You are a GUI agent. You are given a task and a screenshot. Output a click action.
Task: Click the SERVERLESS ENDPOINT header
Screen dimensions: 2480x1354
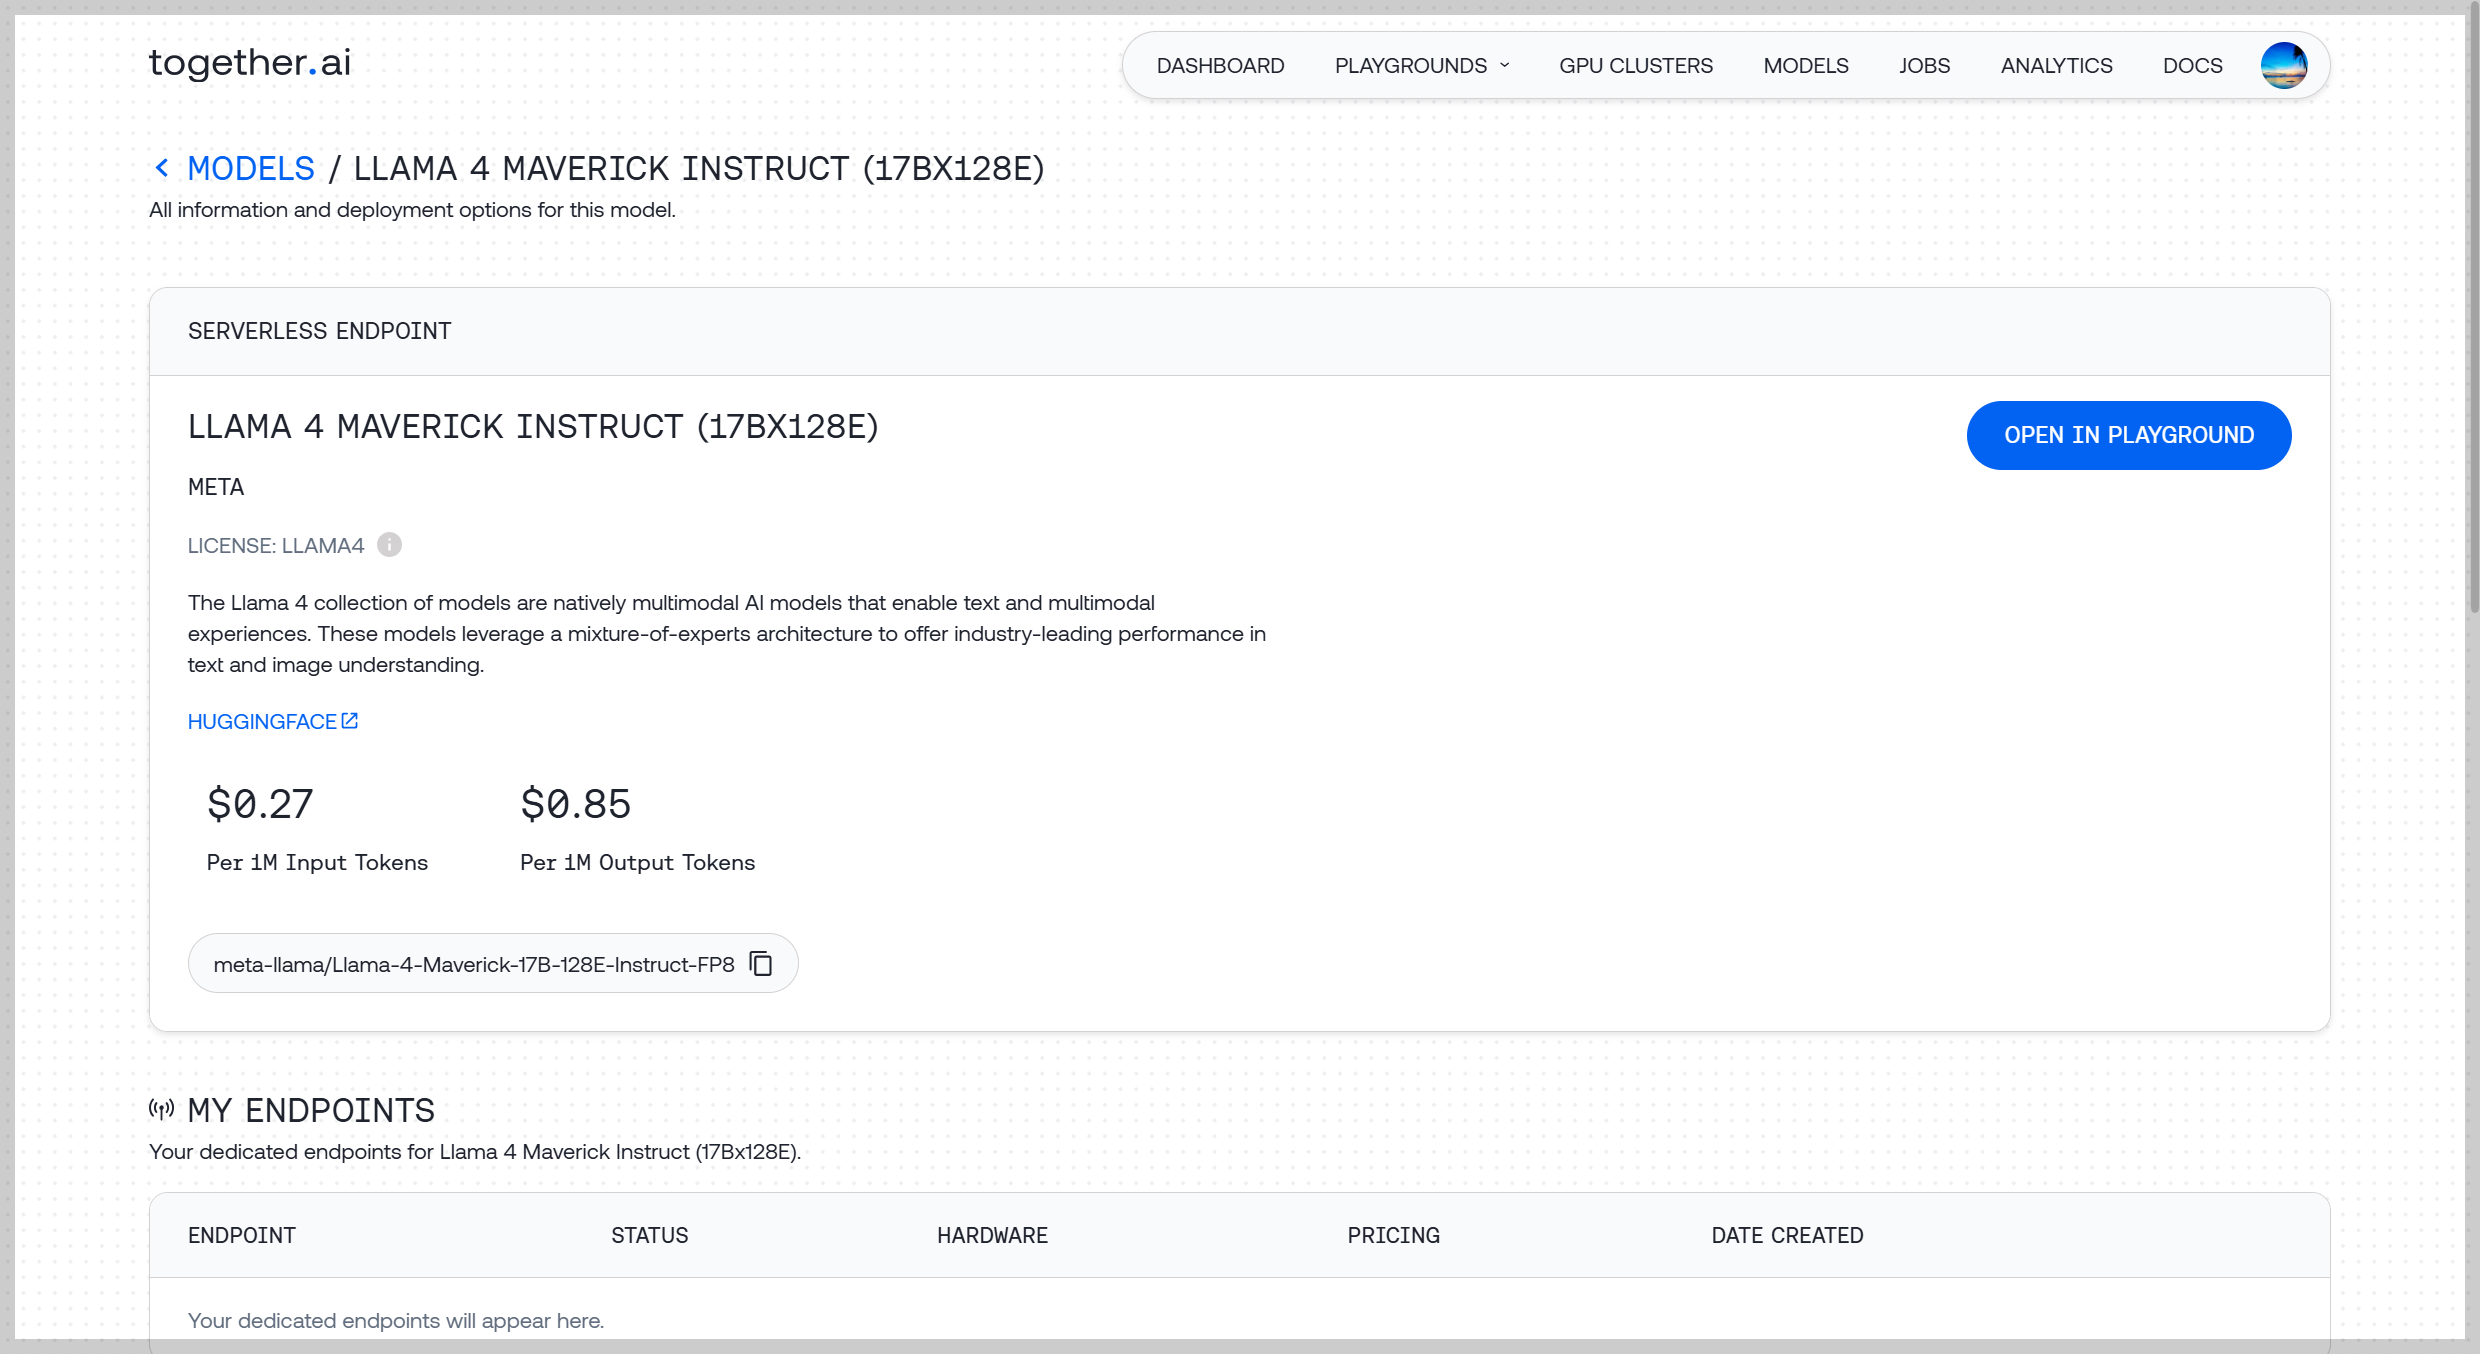coord(320,331)
